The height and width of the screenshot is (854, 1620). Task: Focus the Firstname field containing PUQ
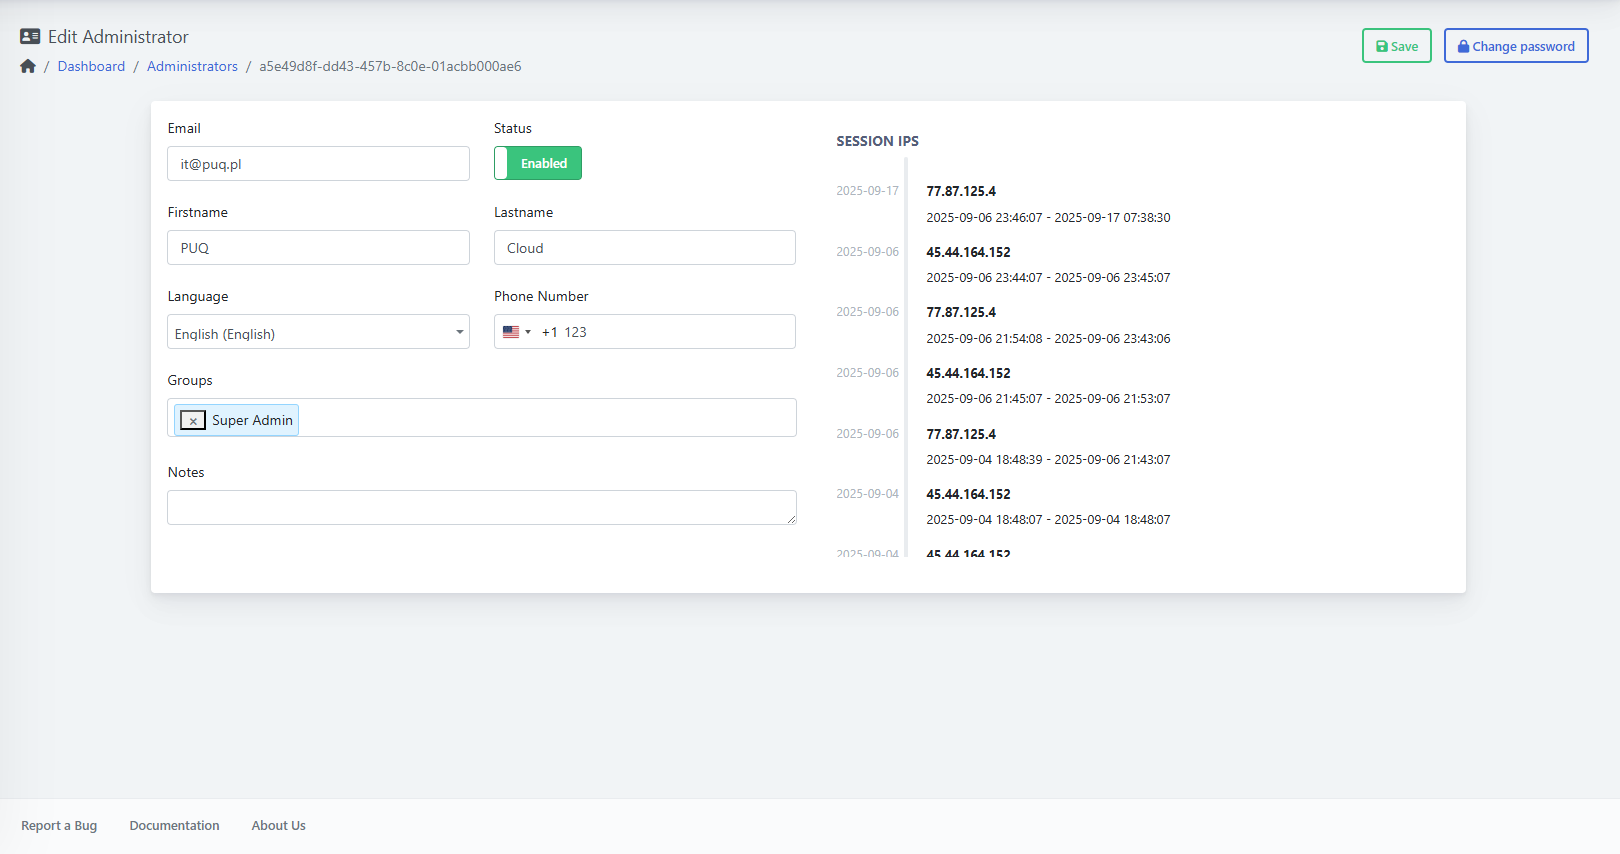coord(318,248)
